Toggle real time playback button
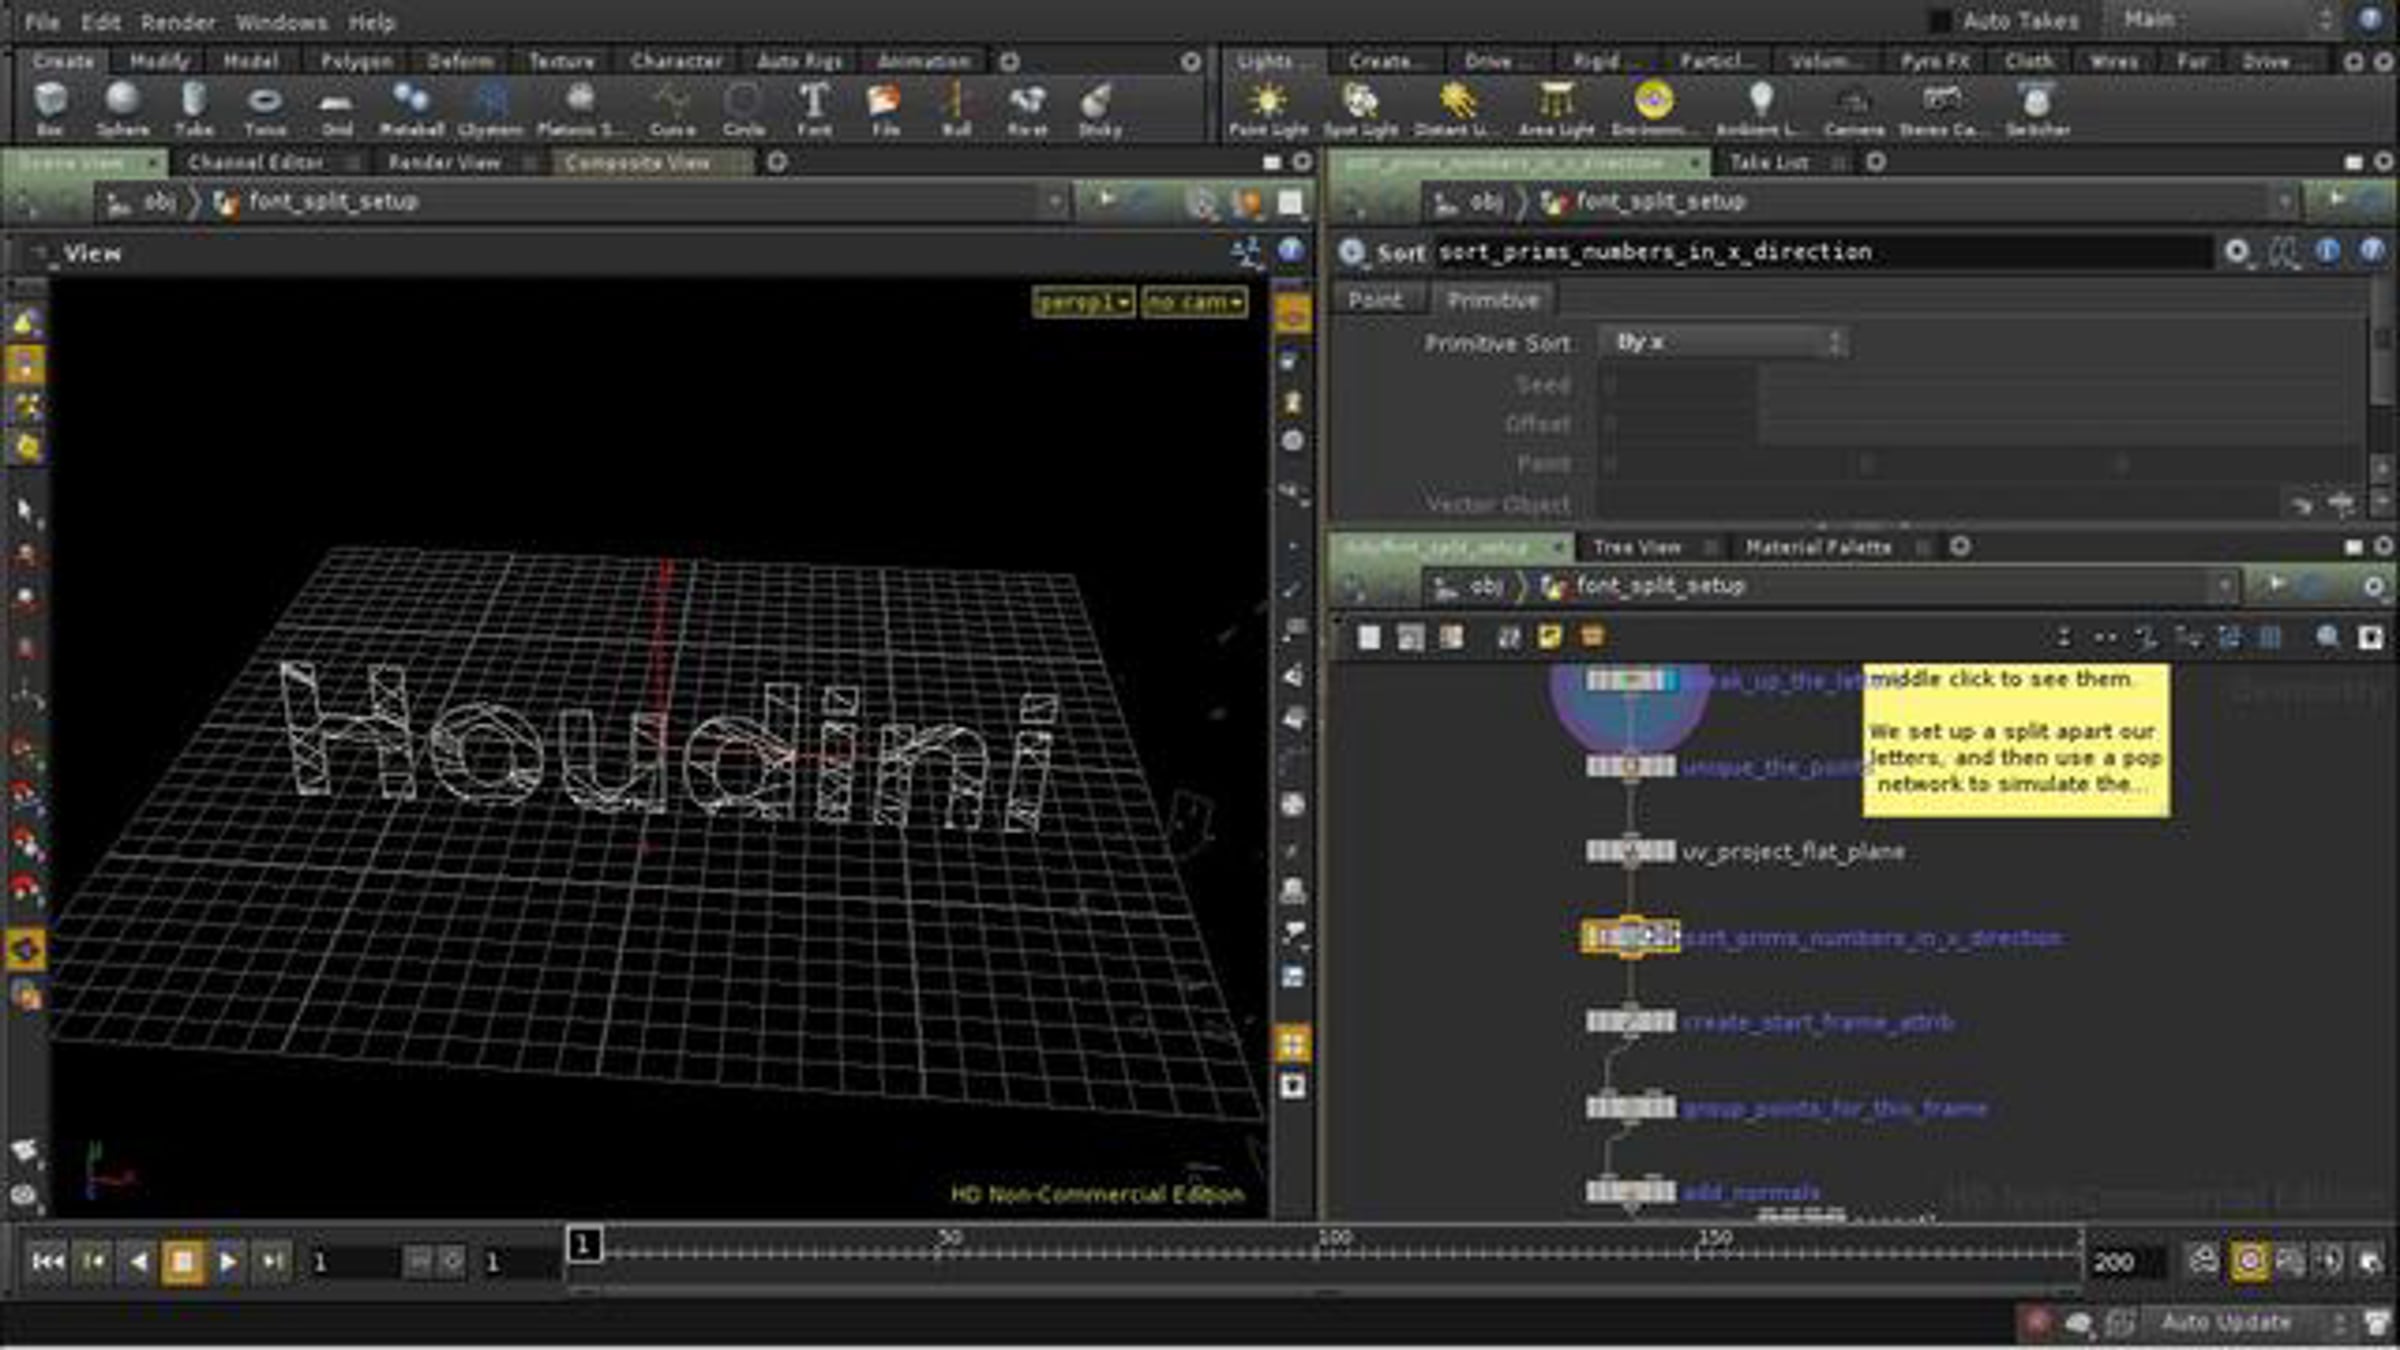Image resolution: width=2400 pixels, height=1350 pixels. (2249, 1261)
